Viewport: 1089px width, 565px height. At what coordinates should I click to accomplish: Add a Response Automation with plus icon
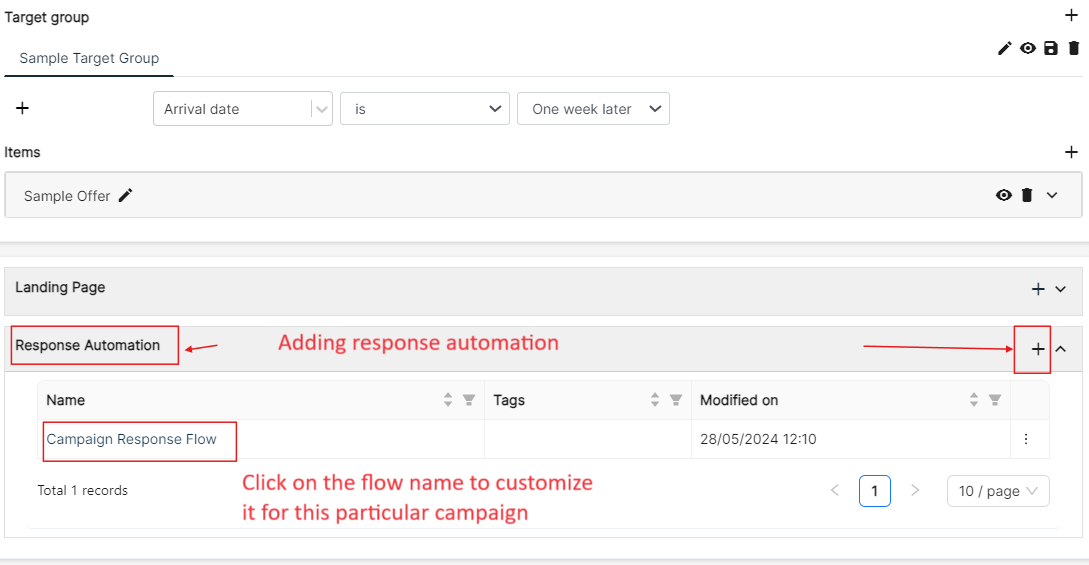tap(1038, 349)
